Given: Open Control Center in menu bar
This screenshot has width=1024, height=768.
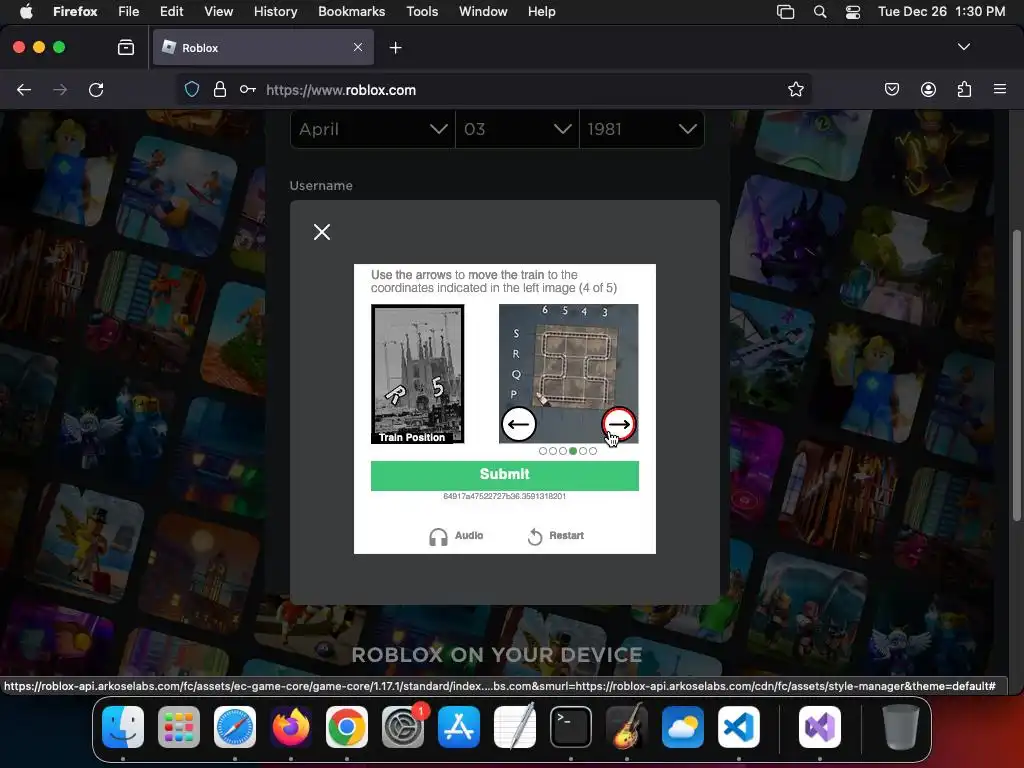Looking at the screenshot, I should pos(852,12).
